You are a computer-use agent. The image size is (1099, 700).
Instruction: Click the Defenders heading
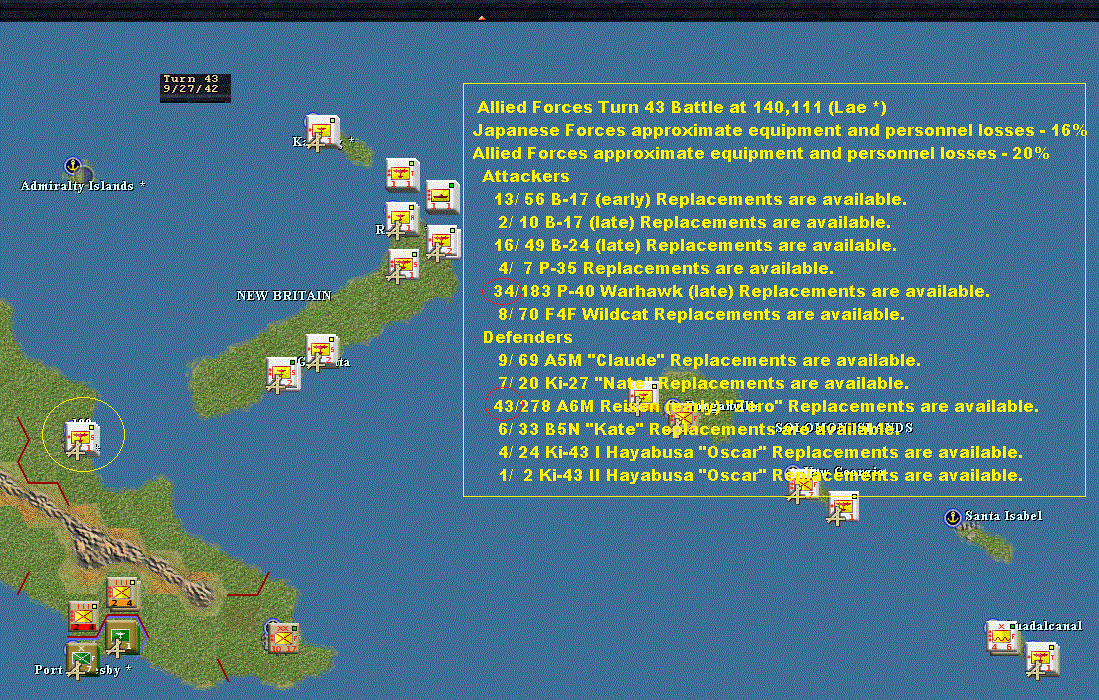tap(528, 338)
